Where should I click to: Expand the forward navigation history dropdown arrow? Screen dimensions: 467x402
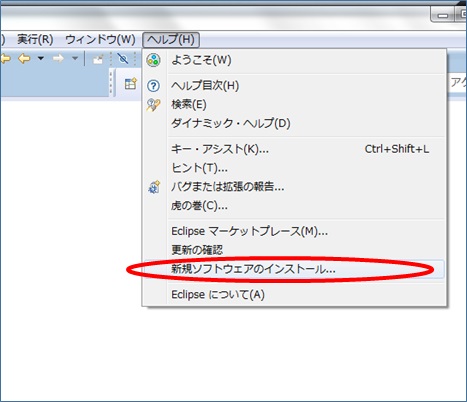[x=75, y=59]
